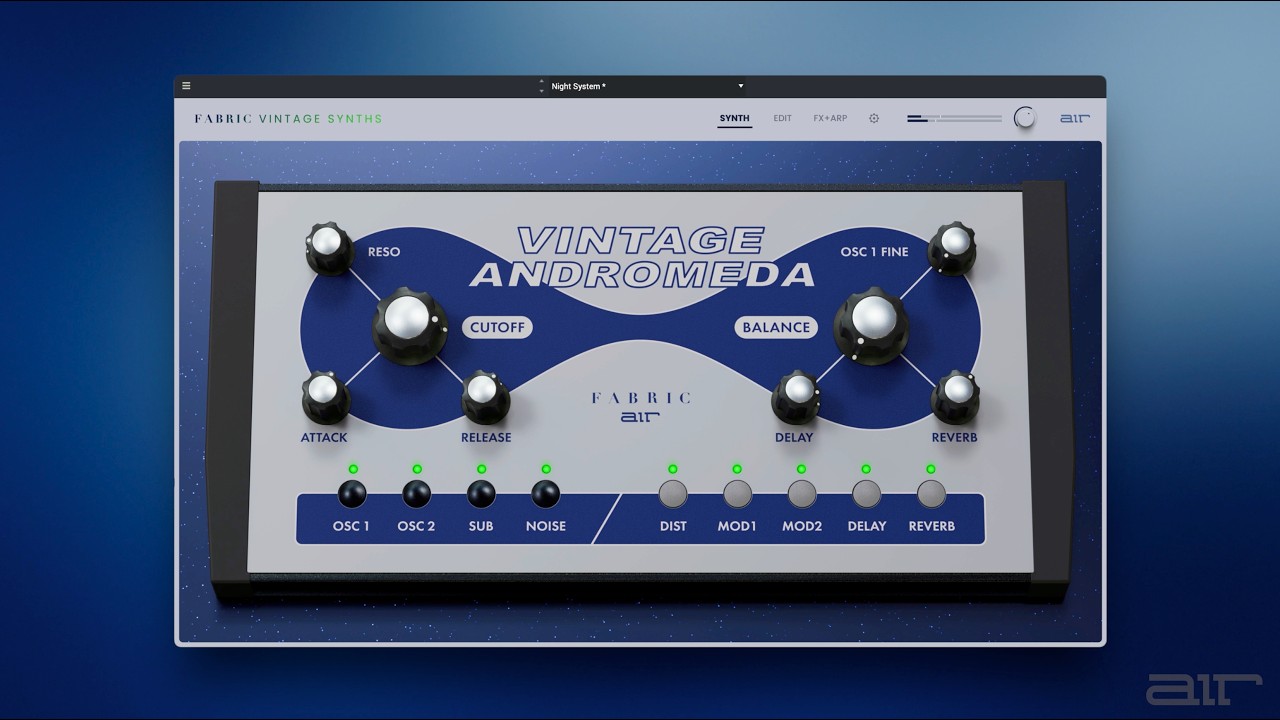
Task: Toggle the MOD1 effect button
Action: pos(737,493)
